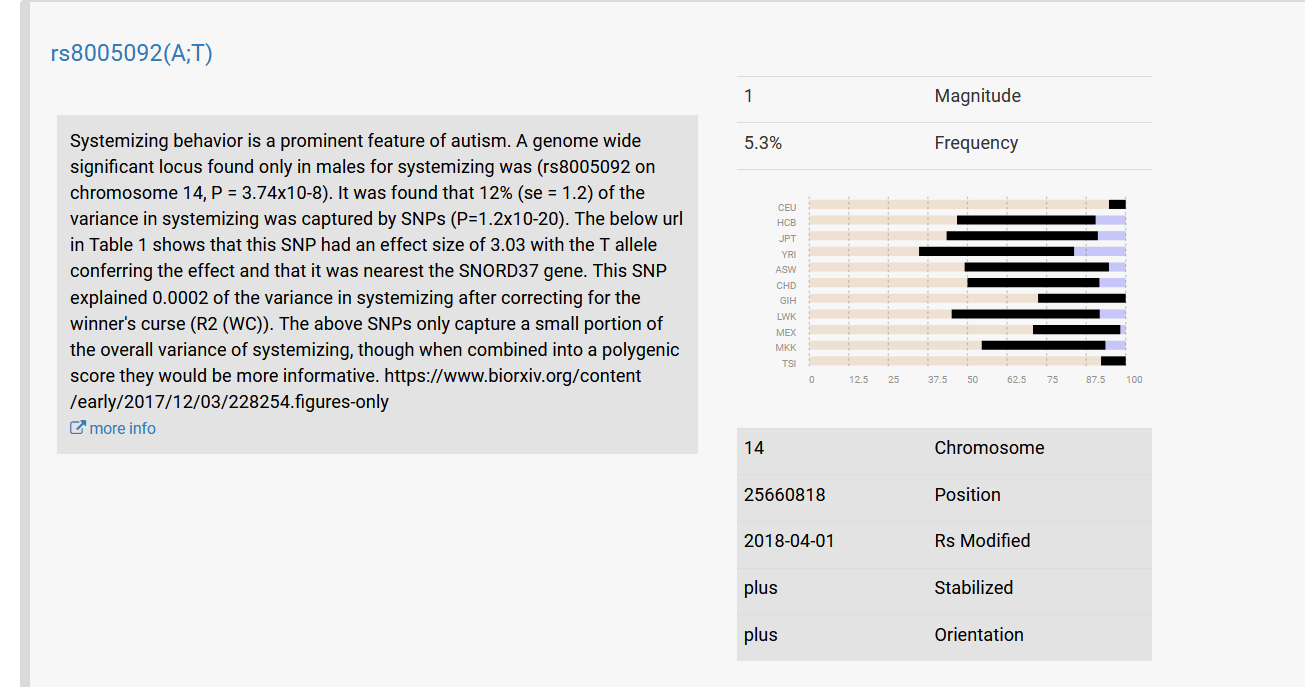1305x687 pixels.
Task: Click the black segment of the CEU bar
Action: pos(1117,204)
